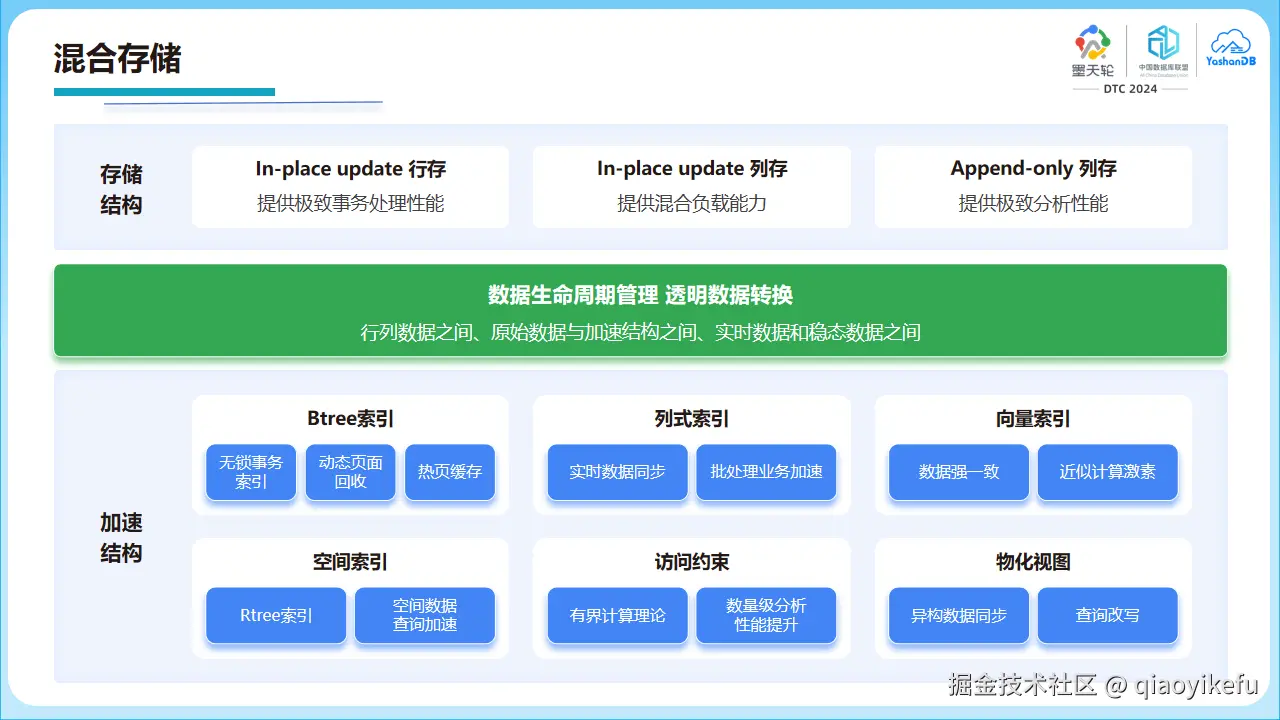The width and height of the screenshot is (1280, 720).
Task: Click the DTC 2024 label
Action: tap(1131, 89)
